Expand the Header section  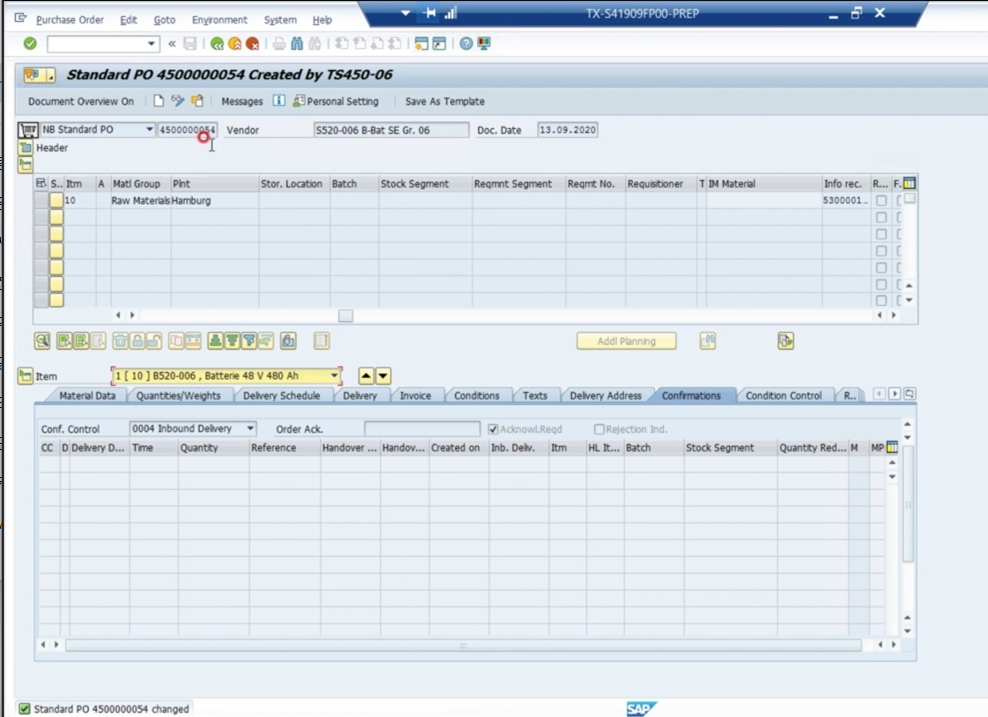(25, 147)
